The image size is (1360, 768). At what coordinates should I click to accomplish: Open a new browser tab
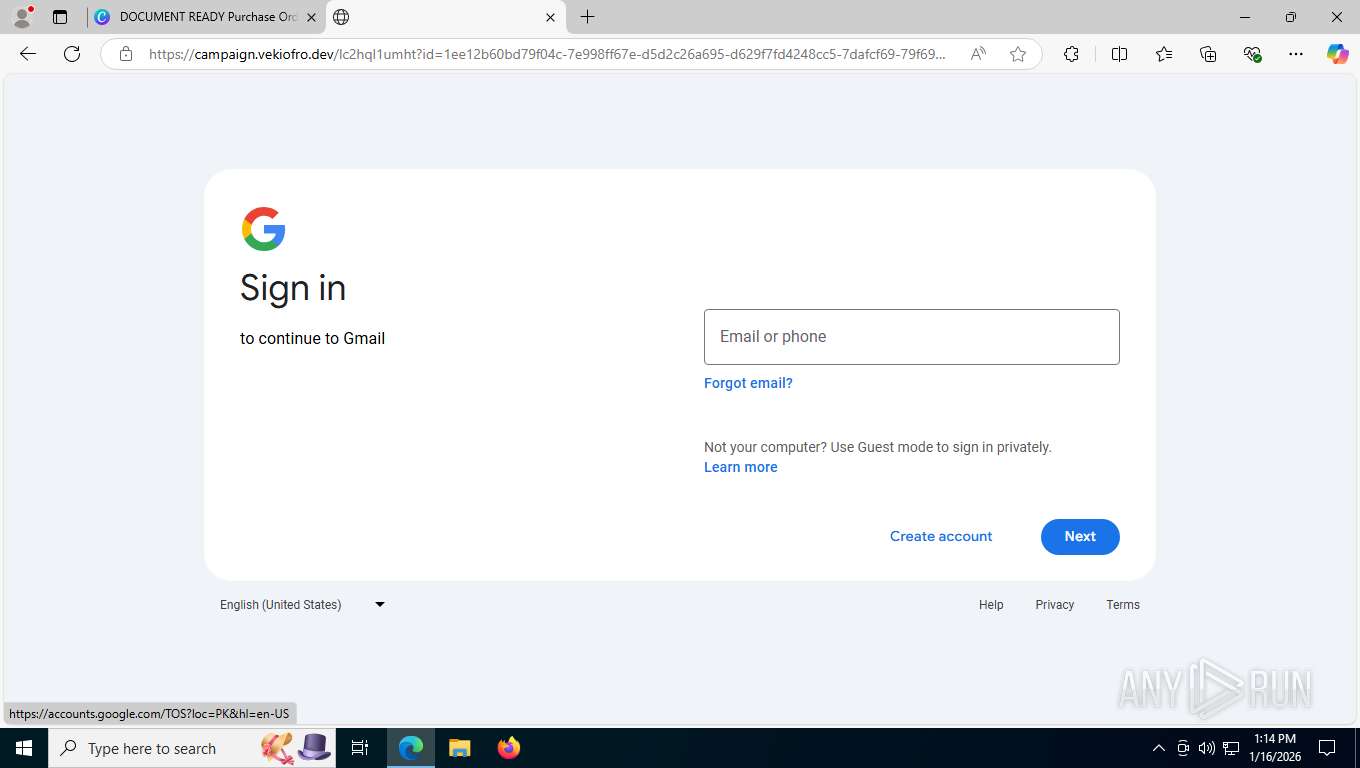(x=587, y=17)
